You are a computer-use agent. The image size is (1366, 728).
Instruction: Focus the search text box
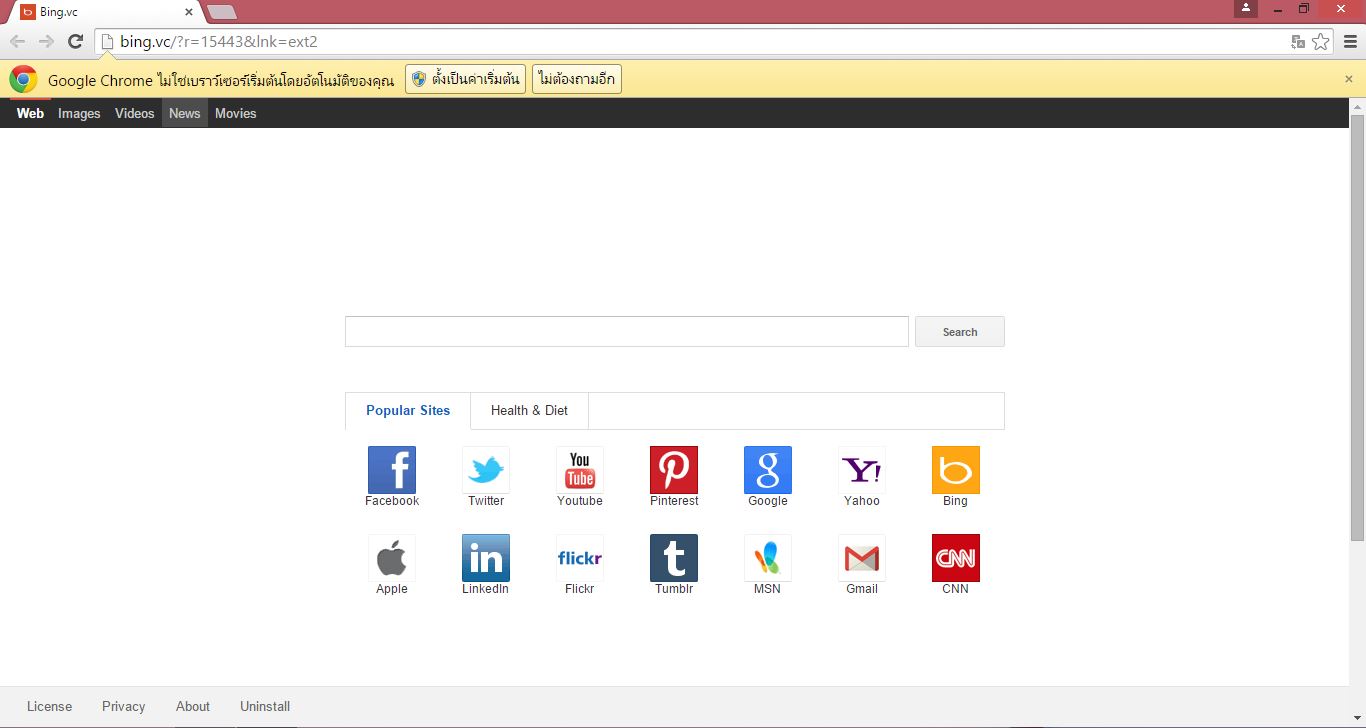click(627, 332)
